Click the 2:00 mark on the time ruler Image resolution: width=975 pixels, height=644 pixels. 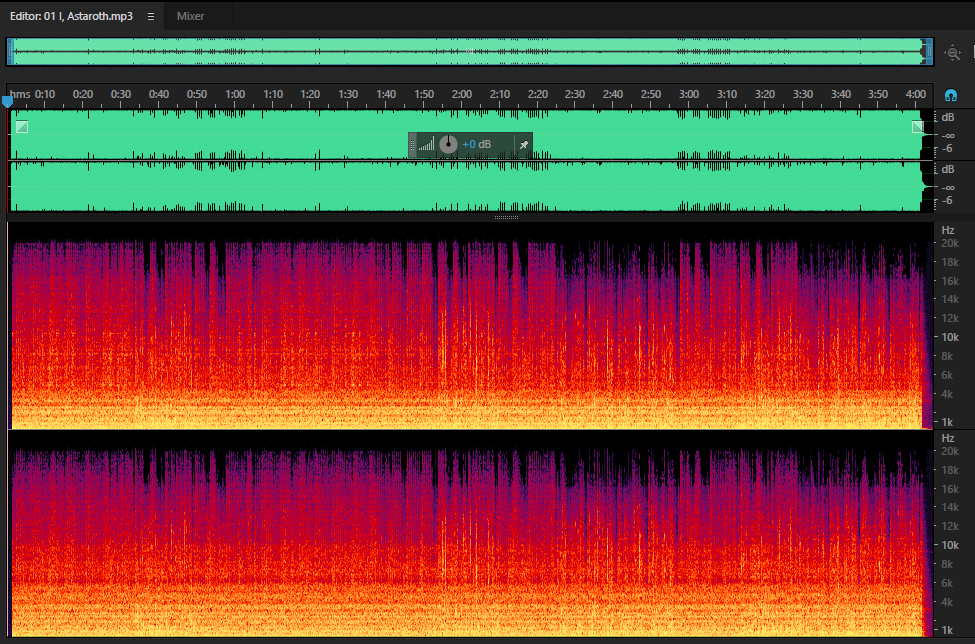pos(462,94)
